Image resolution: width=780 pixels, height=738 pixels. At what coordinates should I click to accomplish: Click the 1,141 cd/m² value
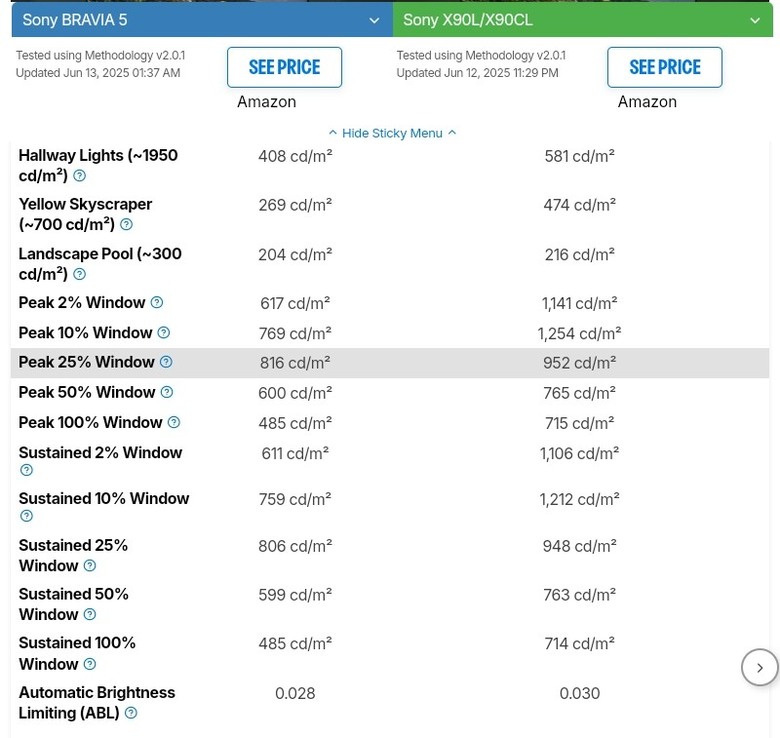pos(580,303)
